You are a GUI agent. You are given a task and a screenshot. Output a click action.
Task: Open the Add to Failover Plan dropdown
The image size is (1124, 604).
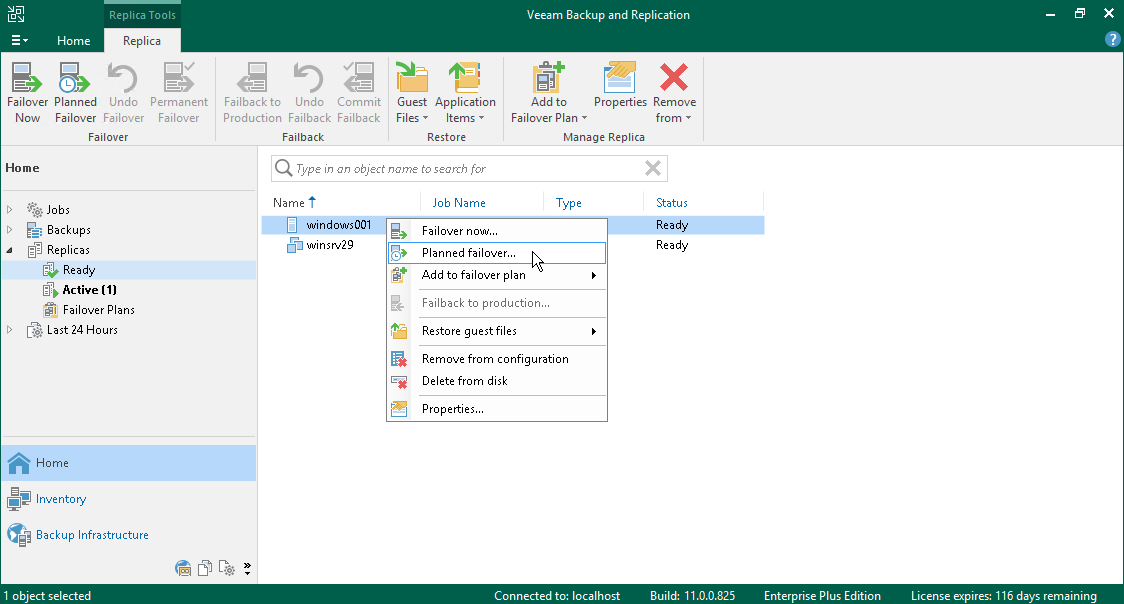tap(549, 93)
